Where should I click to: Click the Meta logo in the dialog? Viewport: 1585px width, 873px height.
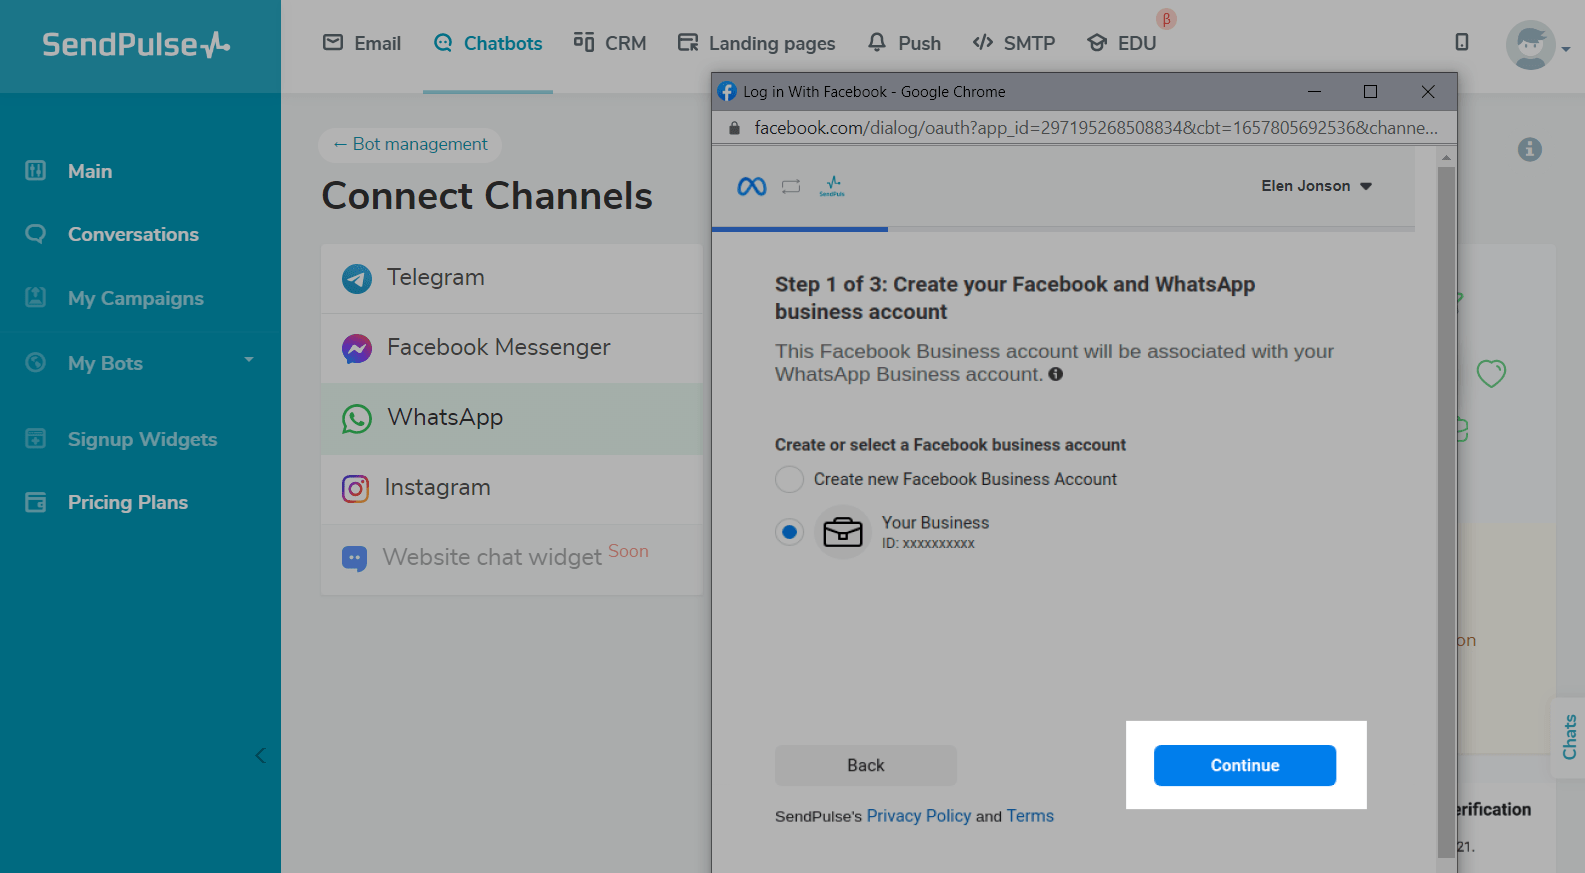[752, 186]
